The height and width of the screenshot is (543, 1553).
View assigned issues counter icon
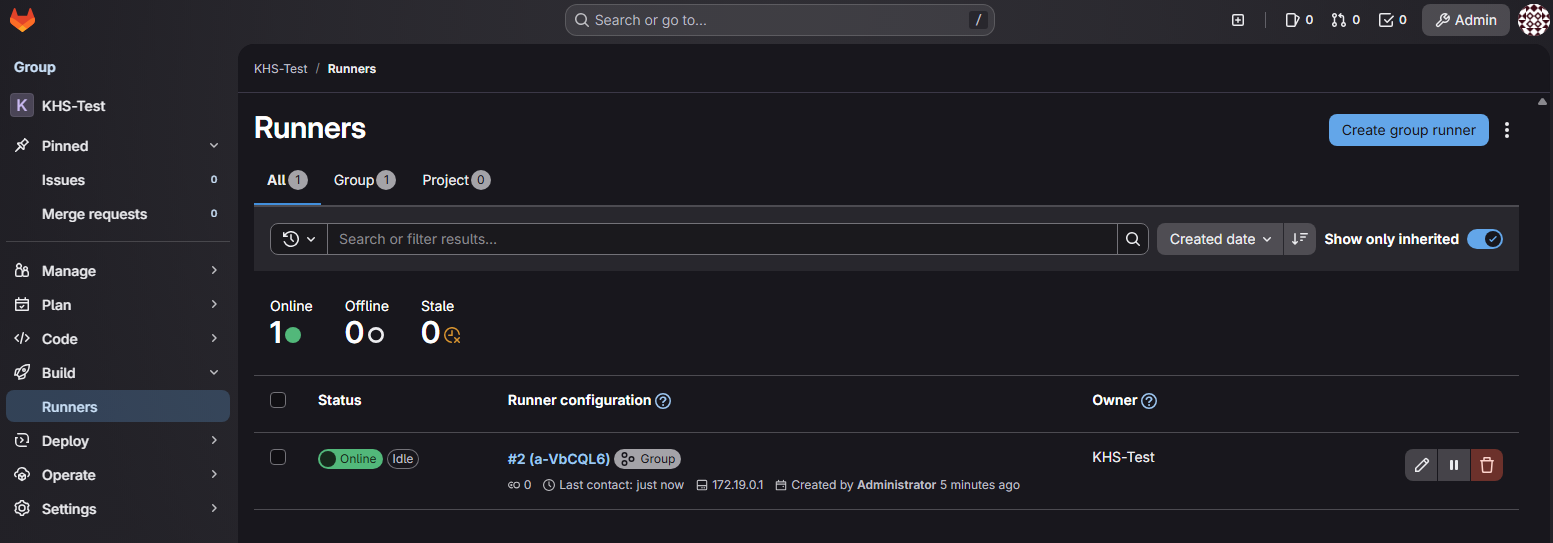pos(1299,20)
